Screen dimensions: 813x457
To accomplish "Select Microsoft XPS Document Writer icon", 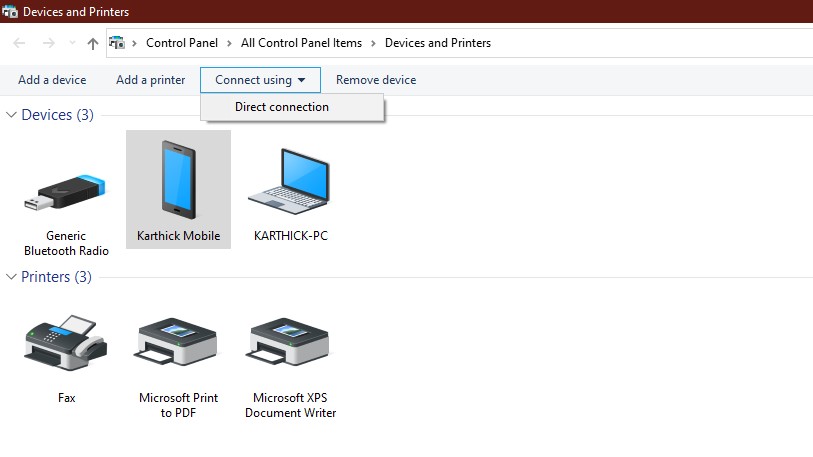I will [x=289, y=342].
